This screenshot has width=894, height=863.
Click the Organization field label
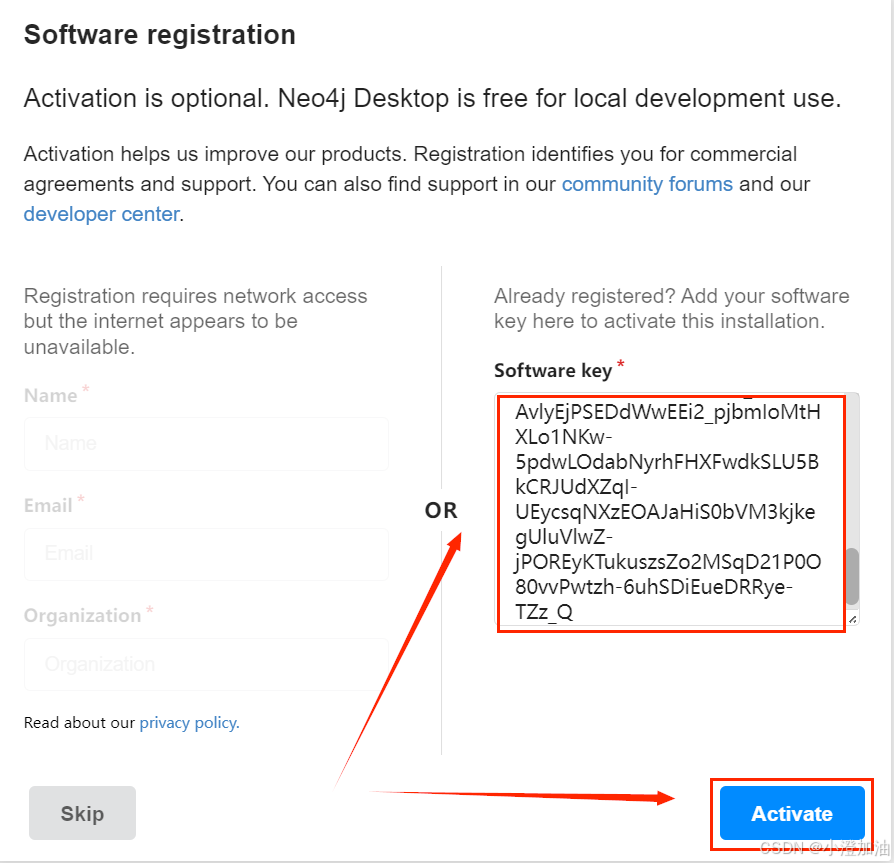click(x=82, y=615)
